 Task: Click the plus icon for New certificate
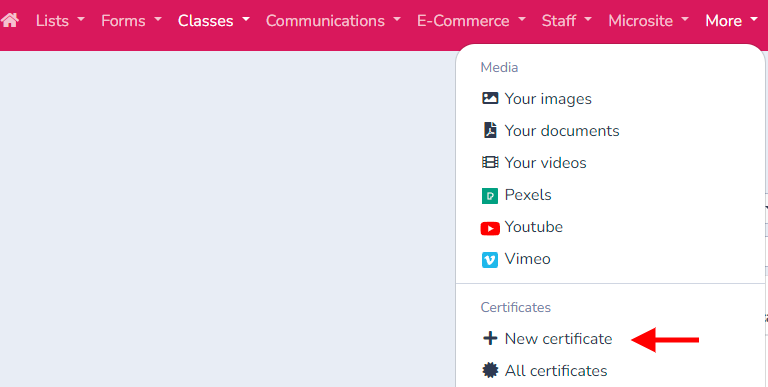click(x=490, y=339)
